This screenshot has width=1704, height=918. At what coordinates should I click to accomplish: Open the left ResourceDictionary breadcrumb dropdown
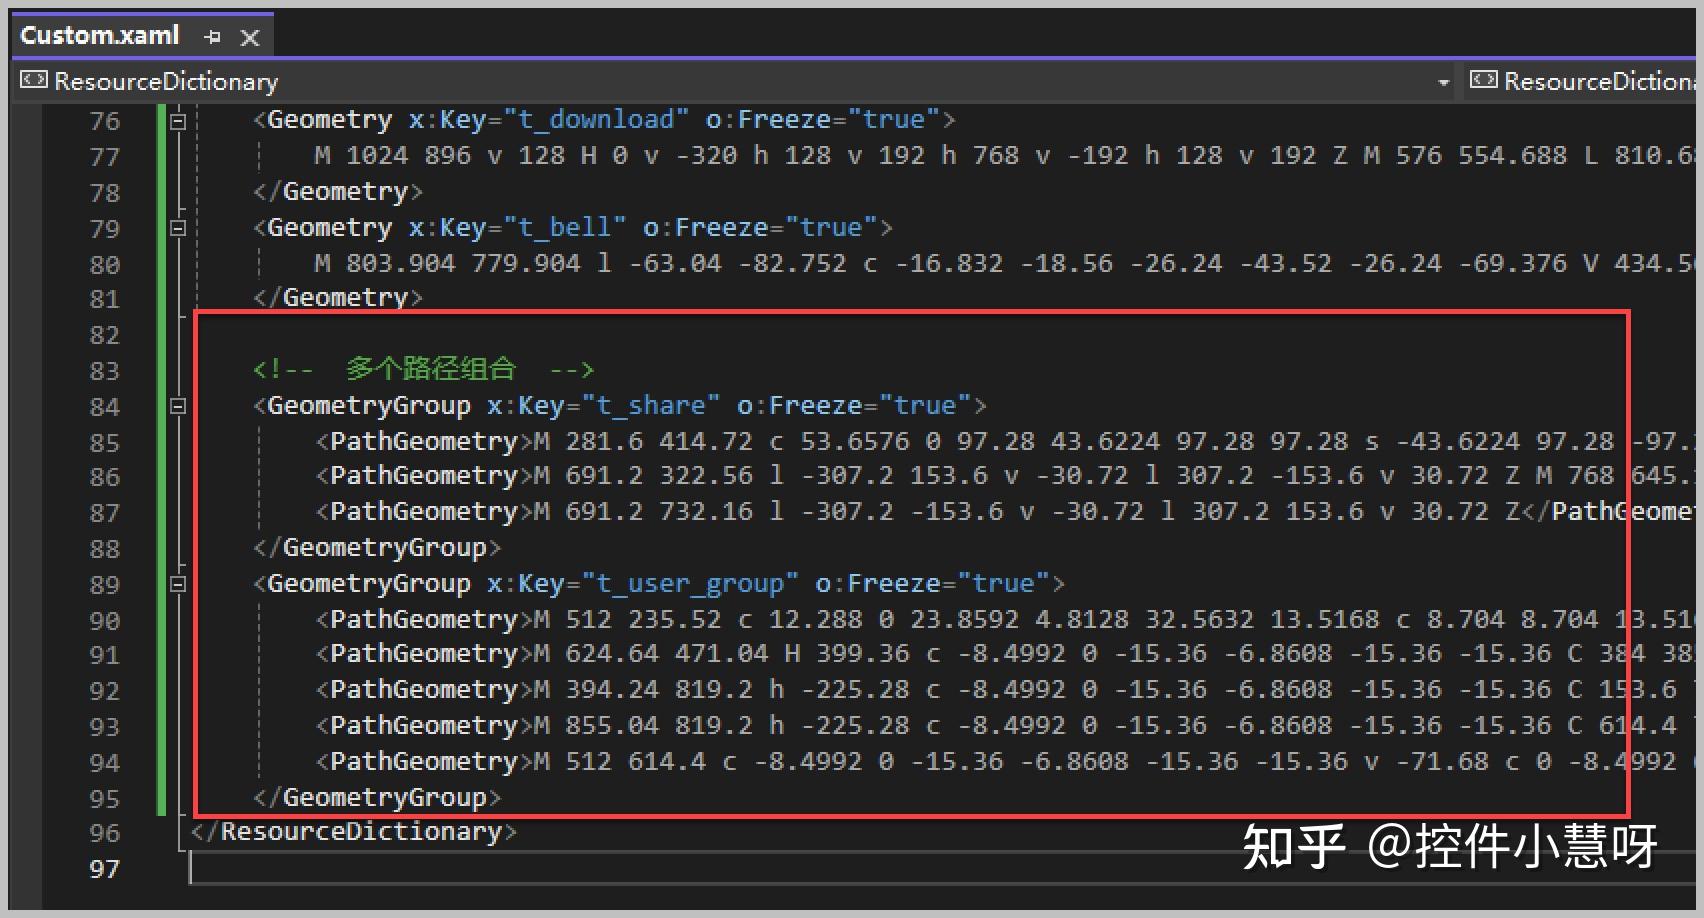coord(1444,84)
